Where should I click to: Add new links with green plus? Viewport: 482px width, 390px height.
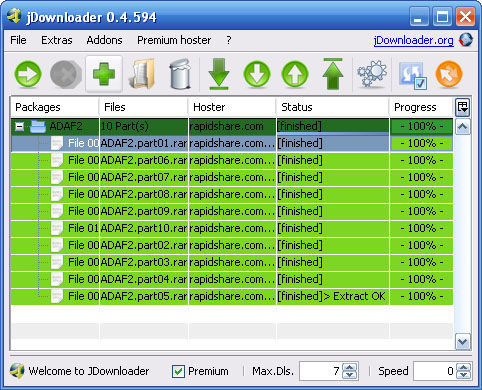click(x=104, y=74)
